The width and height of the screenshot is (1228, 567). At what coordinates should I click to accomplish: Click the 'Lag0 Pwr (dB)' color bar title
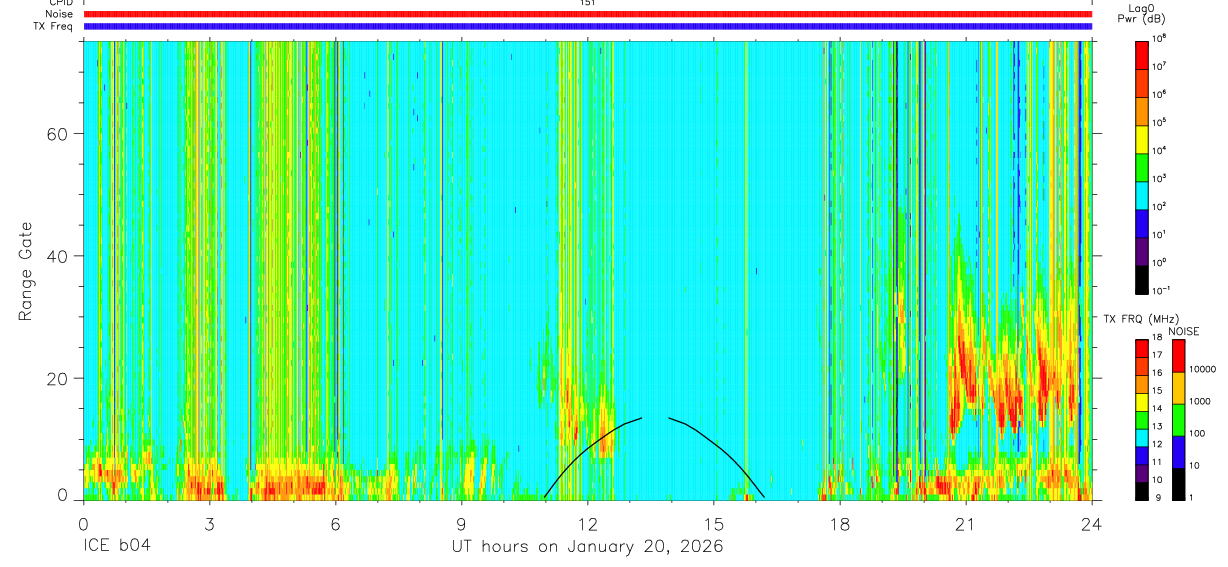[1141, 14]
